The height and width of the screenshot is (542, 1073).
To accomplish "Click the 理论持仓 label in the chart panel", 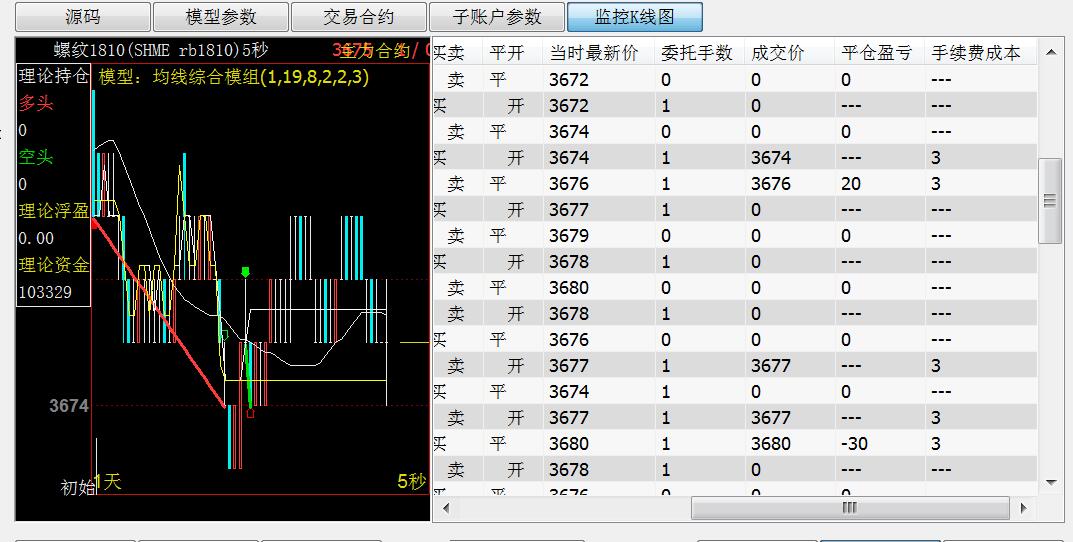I will coord(53,75).
